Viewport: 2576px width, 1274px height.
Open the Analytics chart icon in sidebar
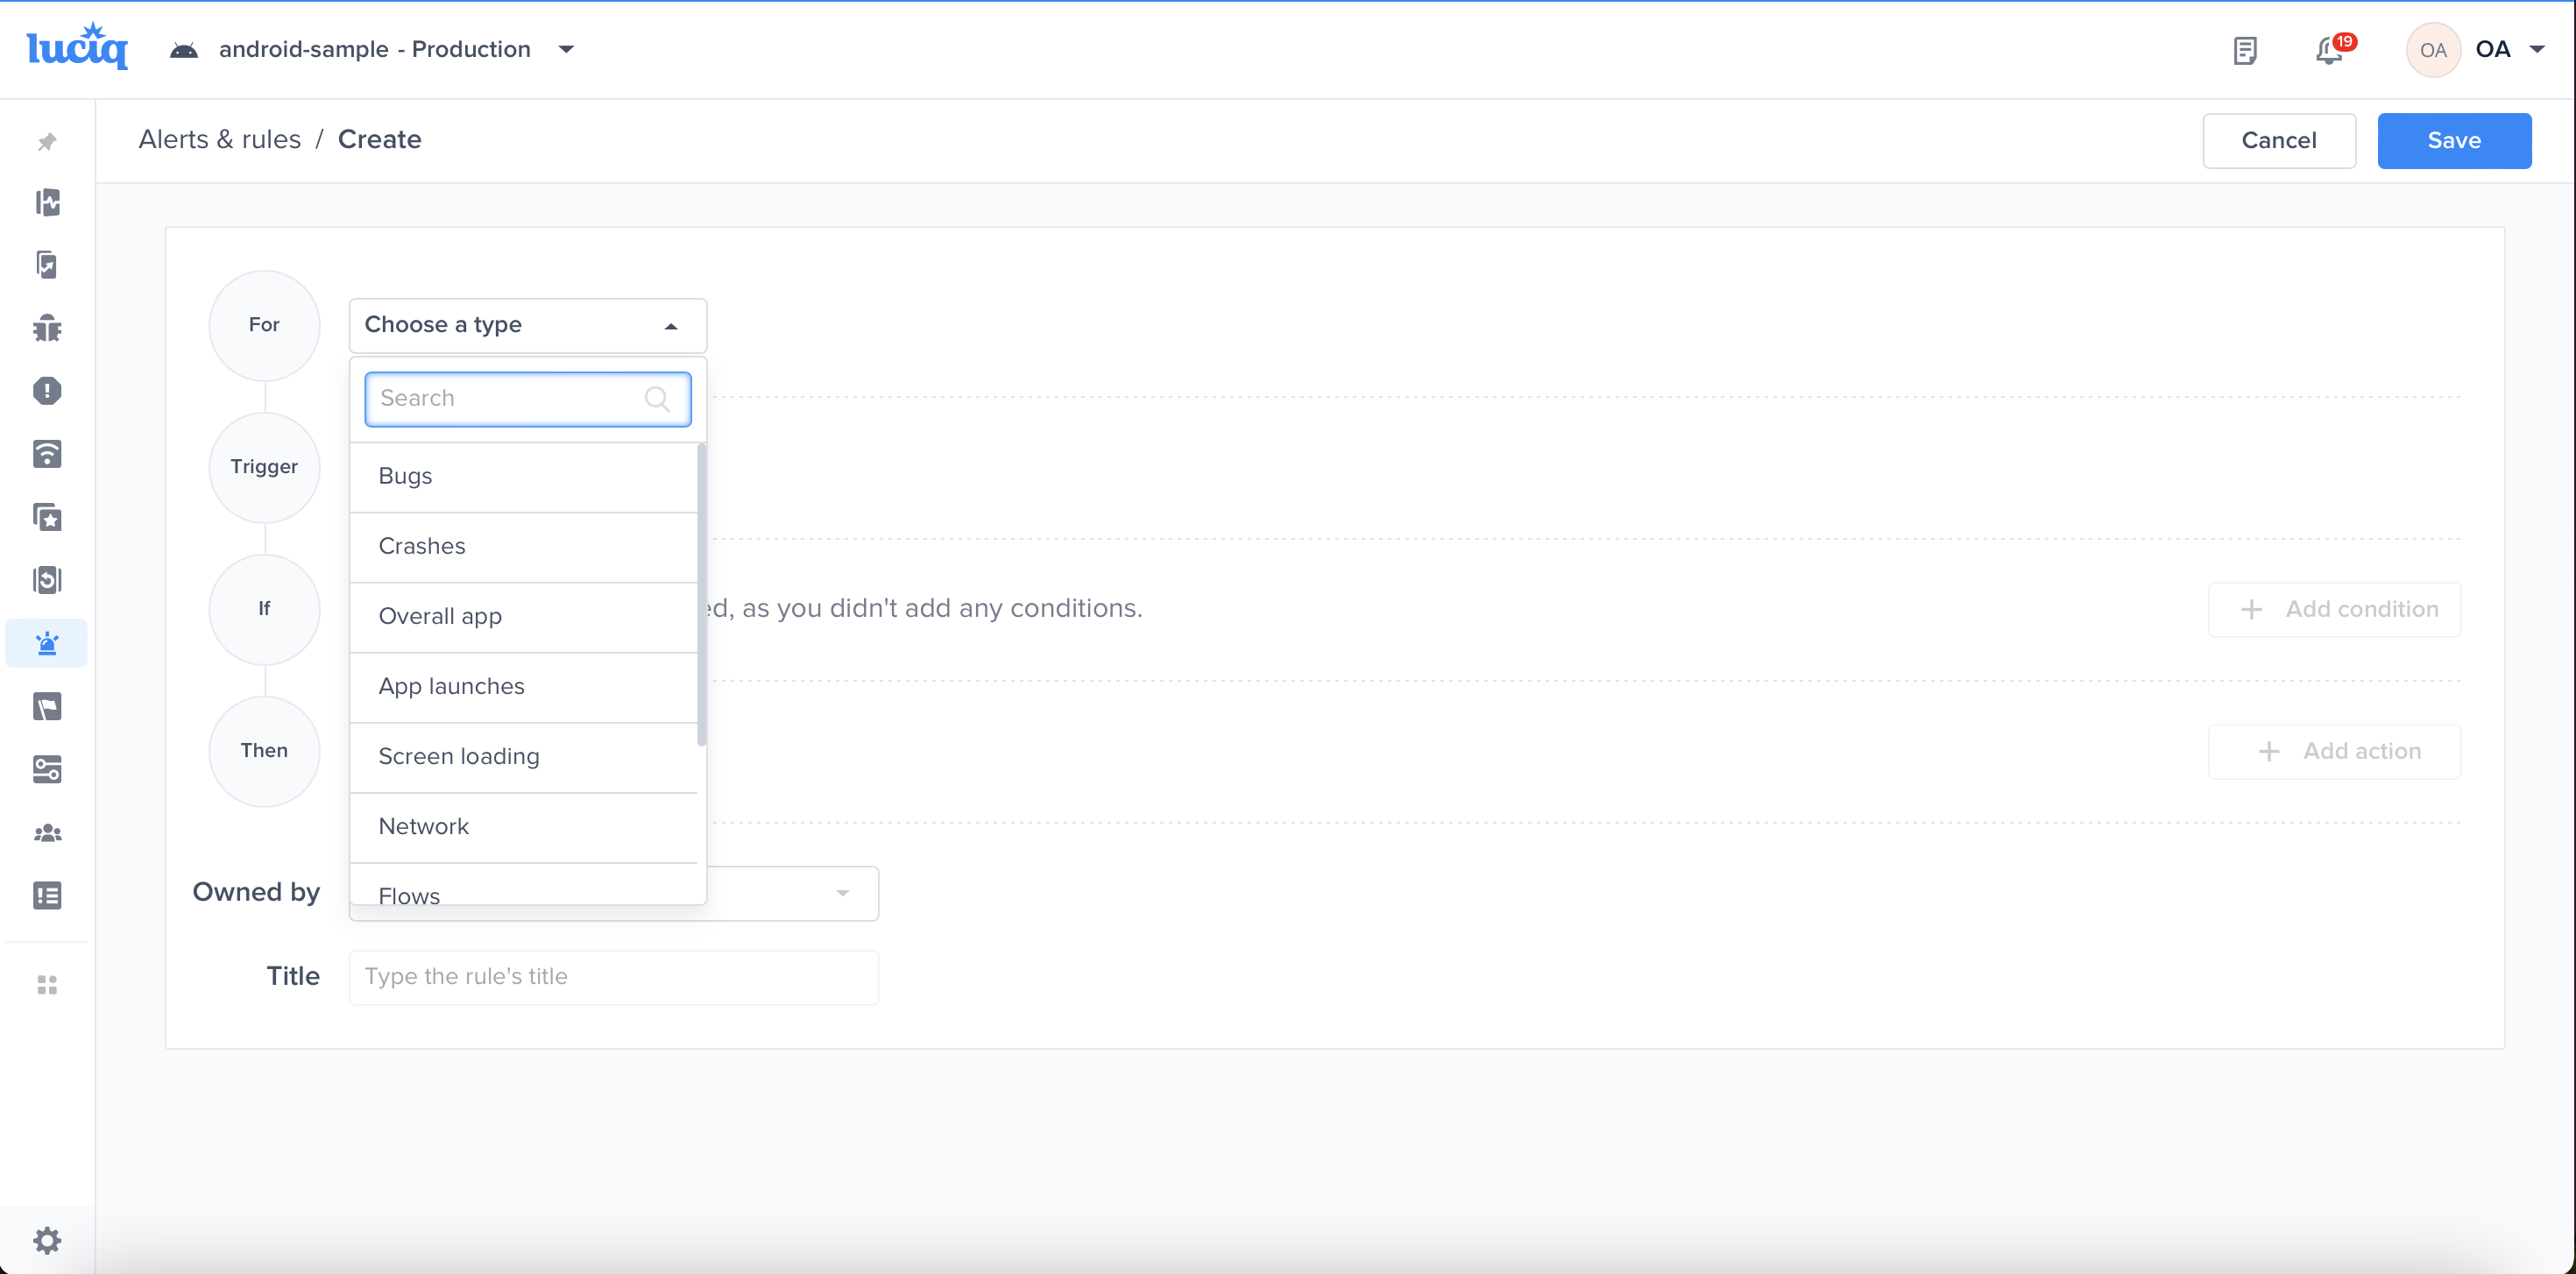pyautogui.click(x=46, y=203)
